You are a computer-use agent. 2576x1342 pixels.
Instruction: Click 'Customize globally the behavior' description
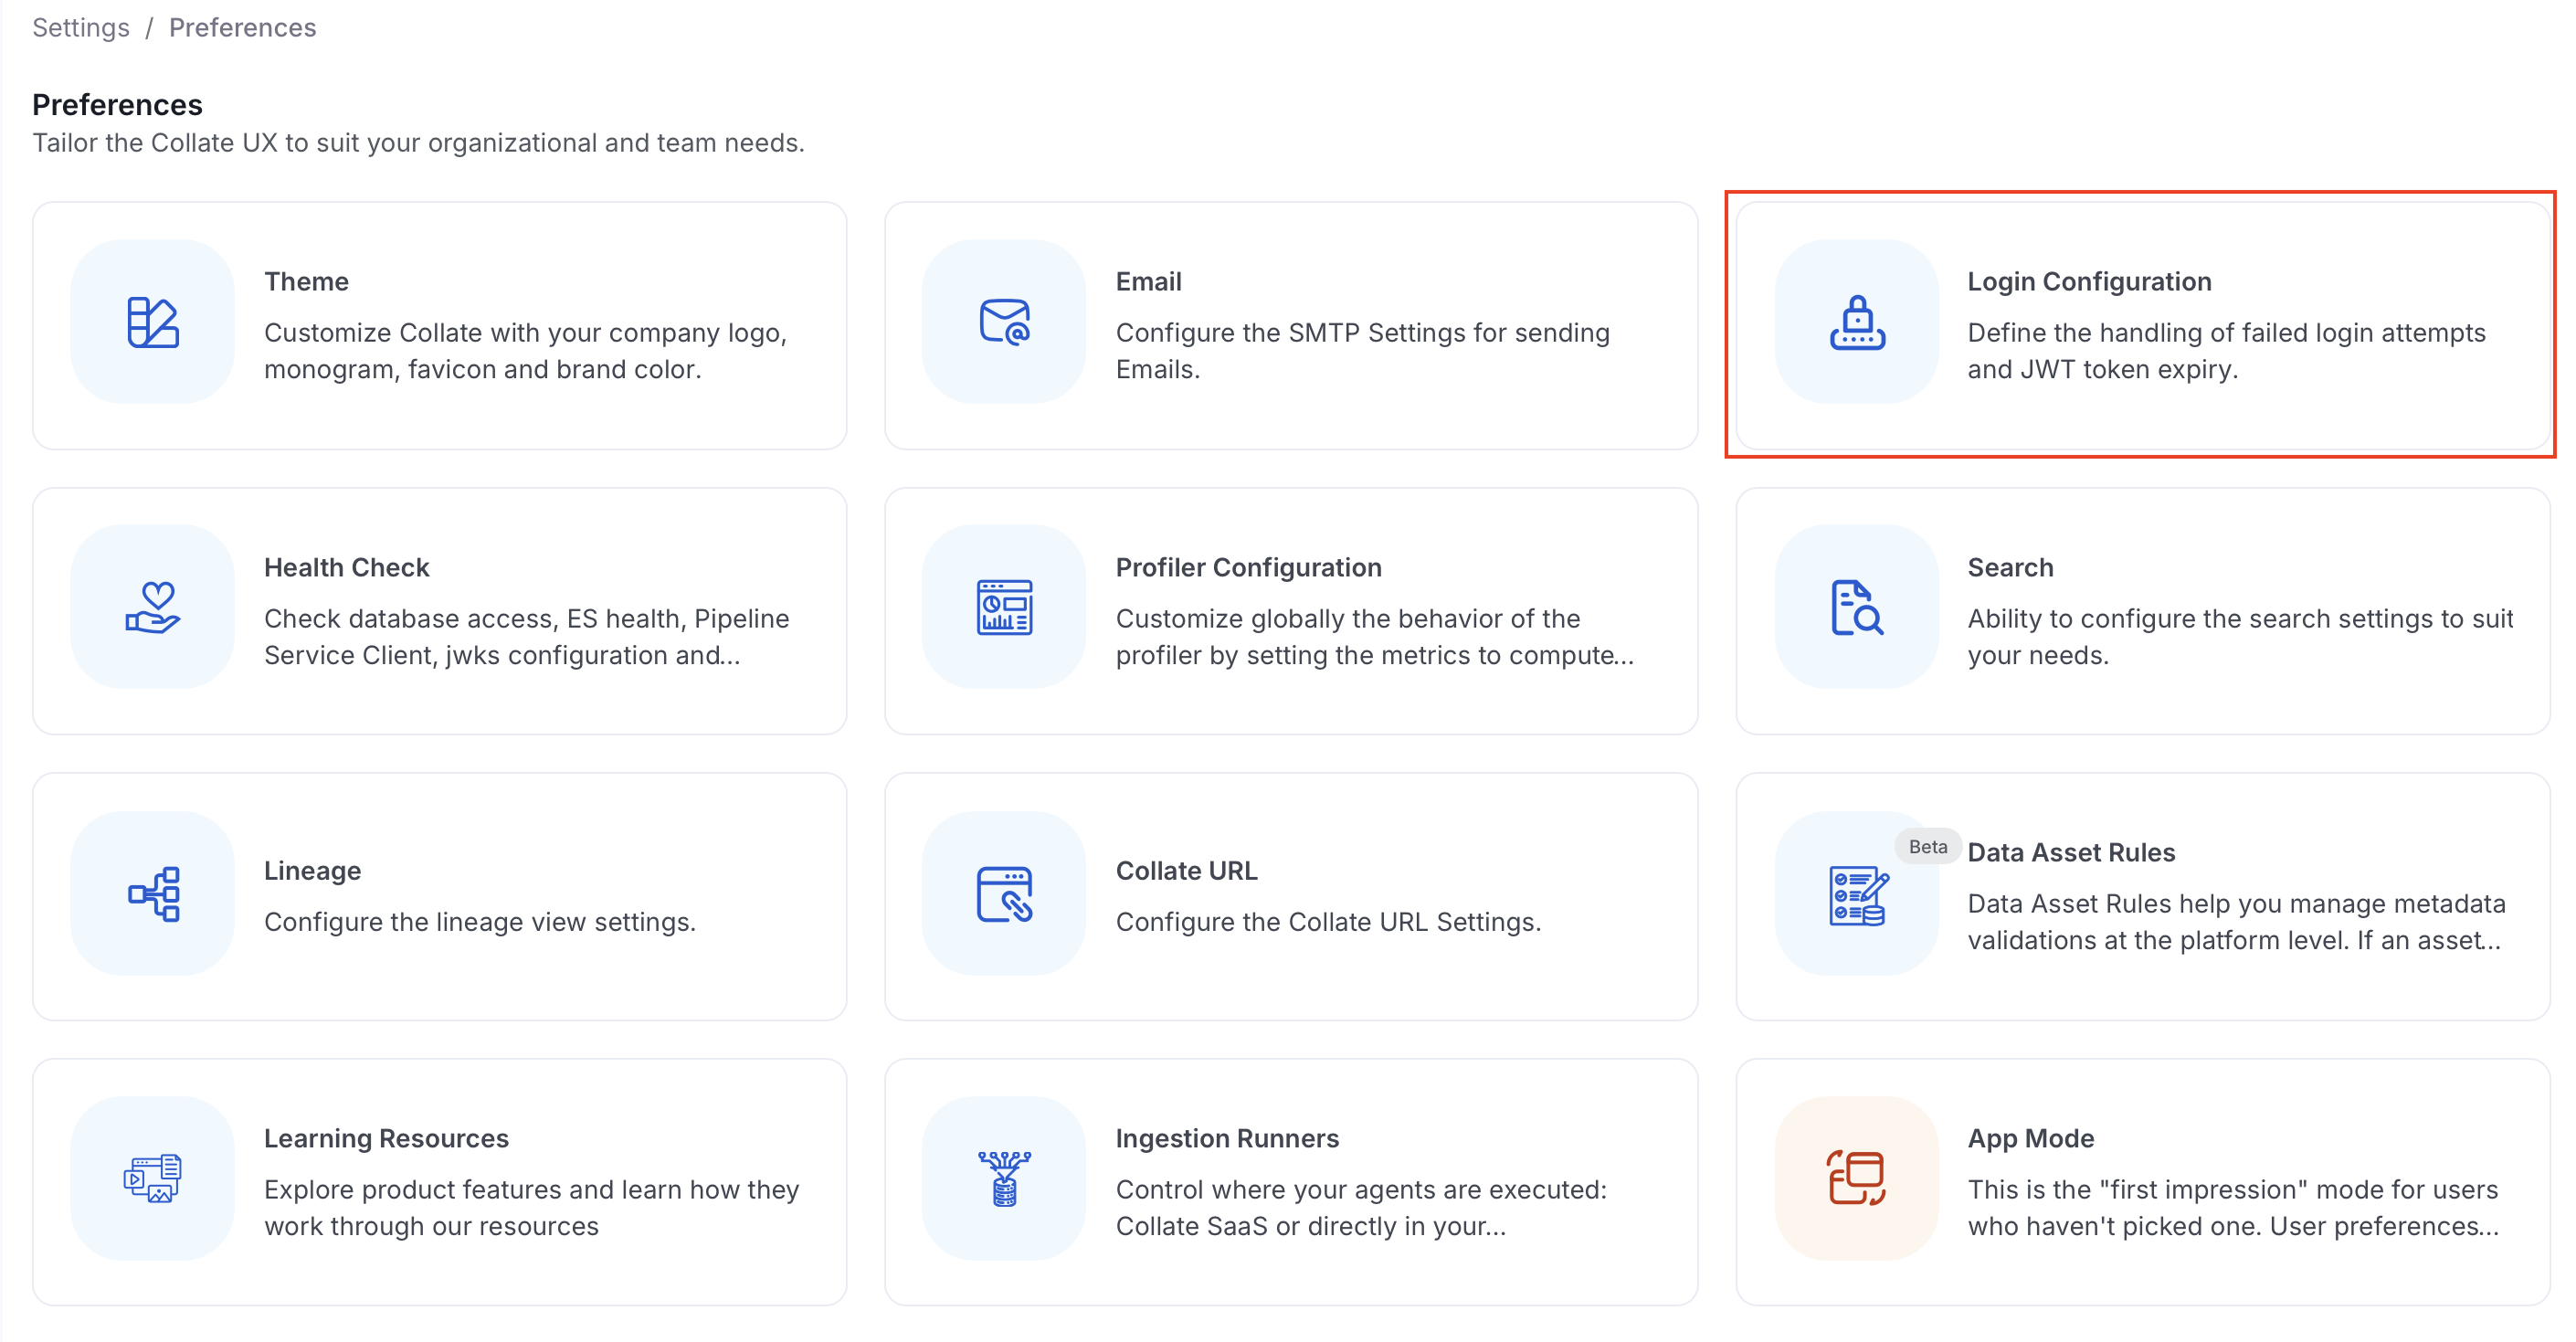(x=1374, y=637)
